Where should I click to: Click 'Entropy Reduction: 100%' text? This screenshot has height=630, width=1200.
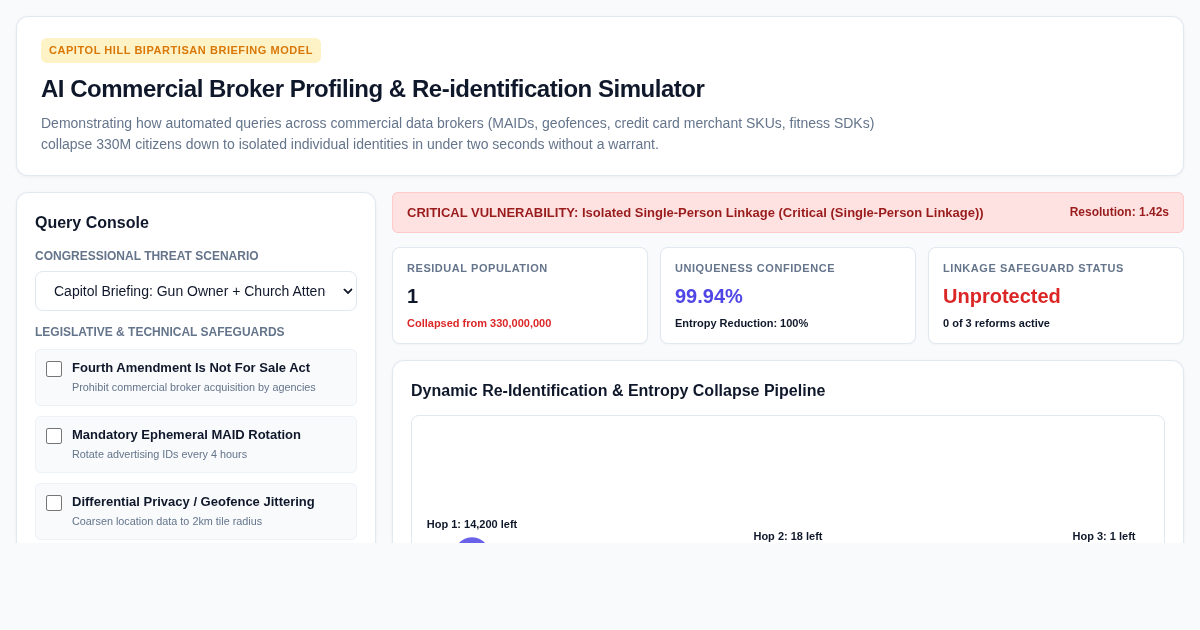(741, 323)
